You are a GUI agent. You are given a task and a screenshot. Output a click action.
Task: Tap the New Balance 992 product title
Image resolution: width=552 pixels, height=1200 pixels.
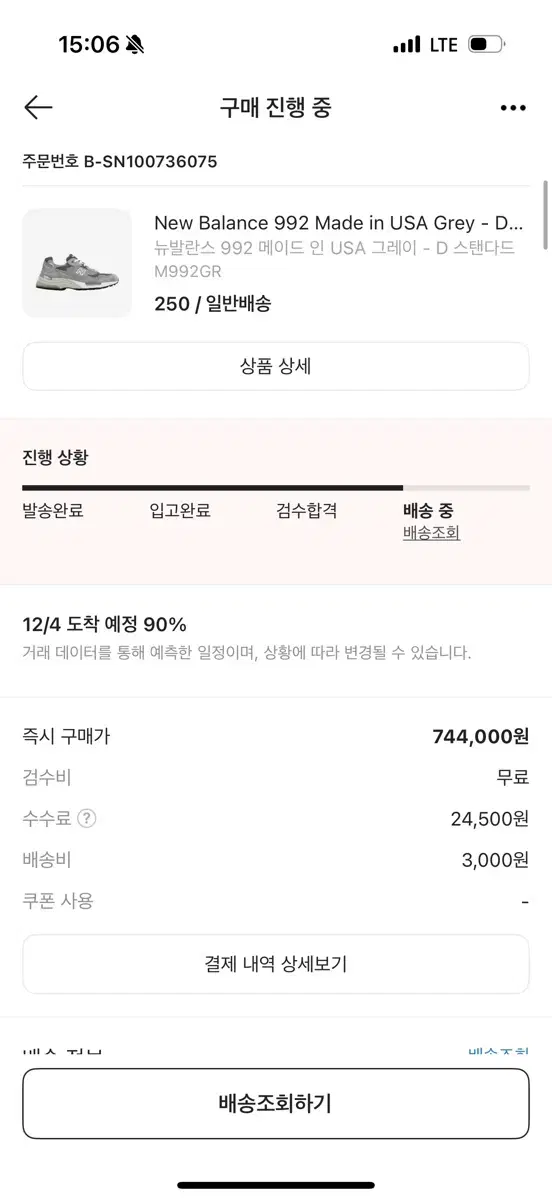point(339,223)
